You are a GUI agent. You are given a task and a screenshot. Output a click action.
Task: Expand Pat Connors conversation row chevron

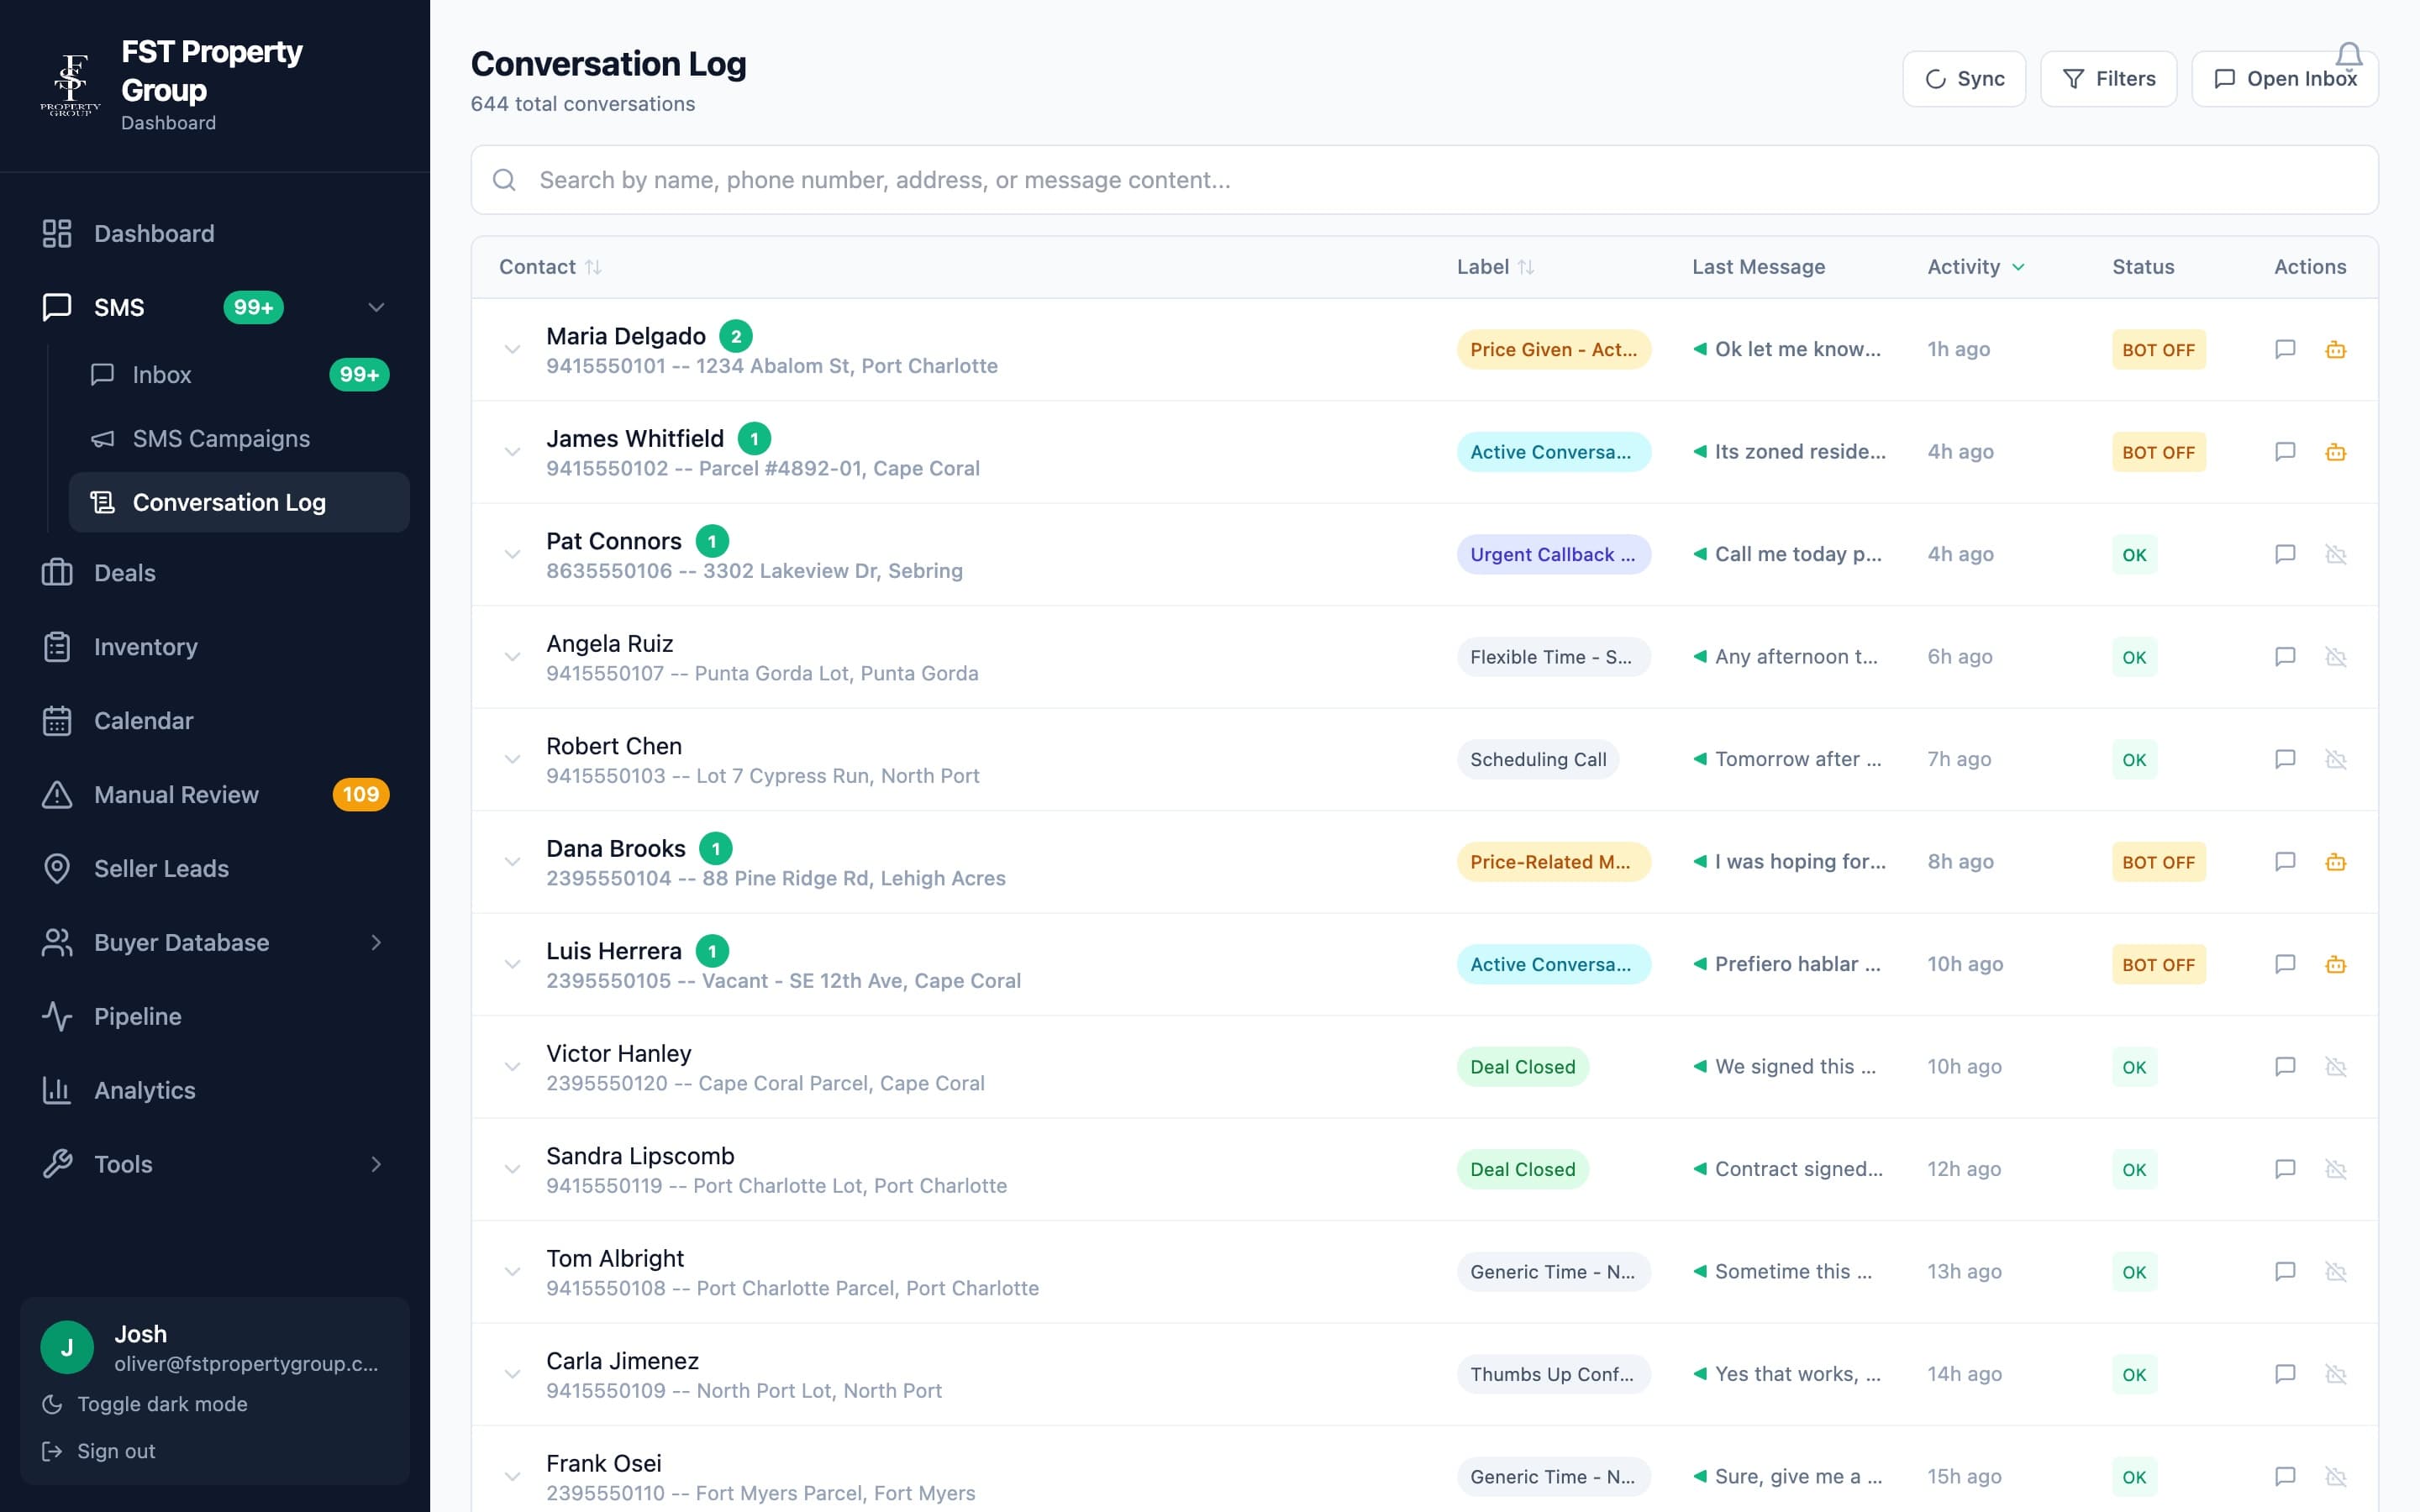tap(512, 554)
